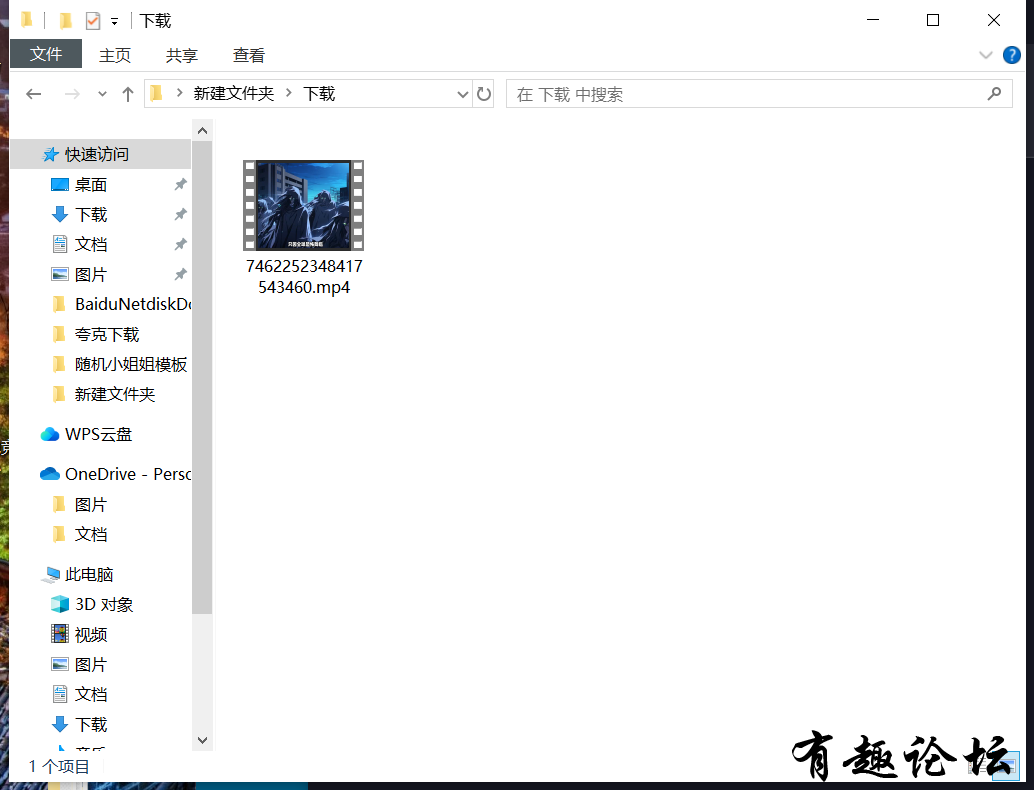Click the search magnifier icon
This screenshot has width=1034, height=790.
pyautogui.click(x=994, y=94)
